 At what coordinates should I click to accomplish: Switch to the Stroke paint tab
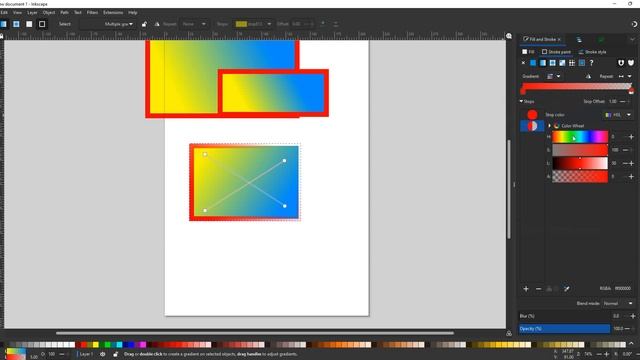[556, 52]
